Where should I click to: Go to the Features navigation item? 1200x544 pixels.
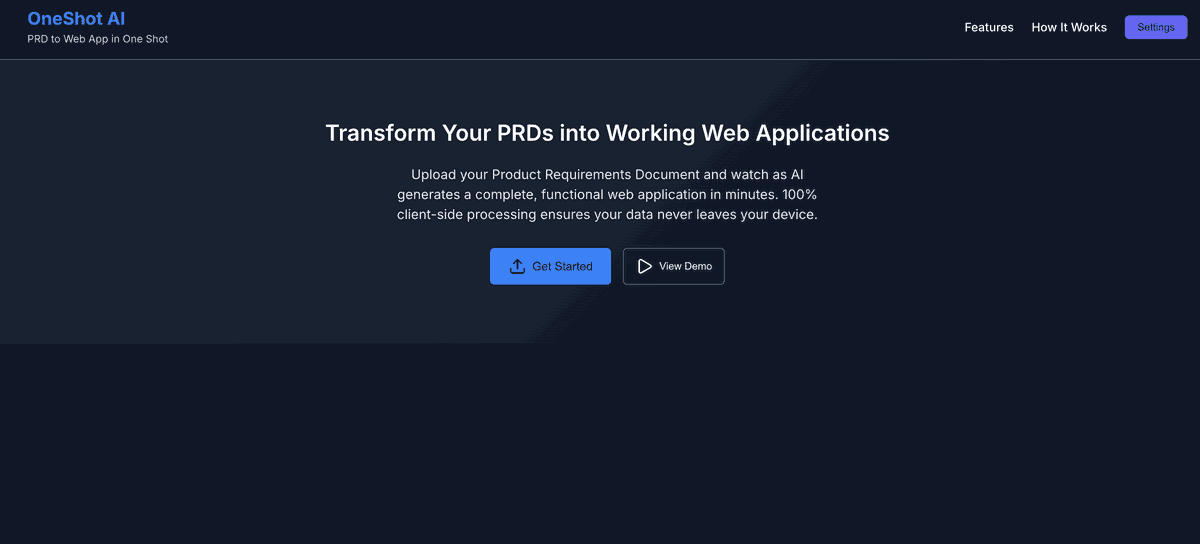tap(988, 28)
